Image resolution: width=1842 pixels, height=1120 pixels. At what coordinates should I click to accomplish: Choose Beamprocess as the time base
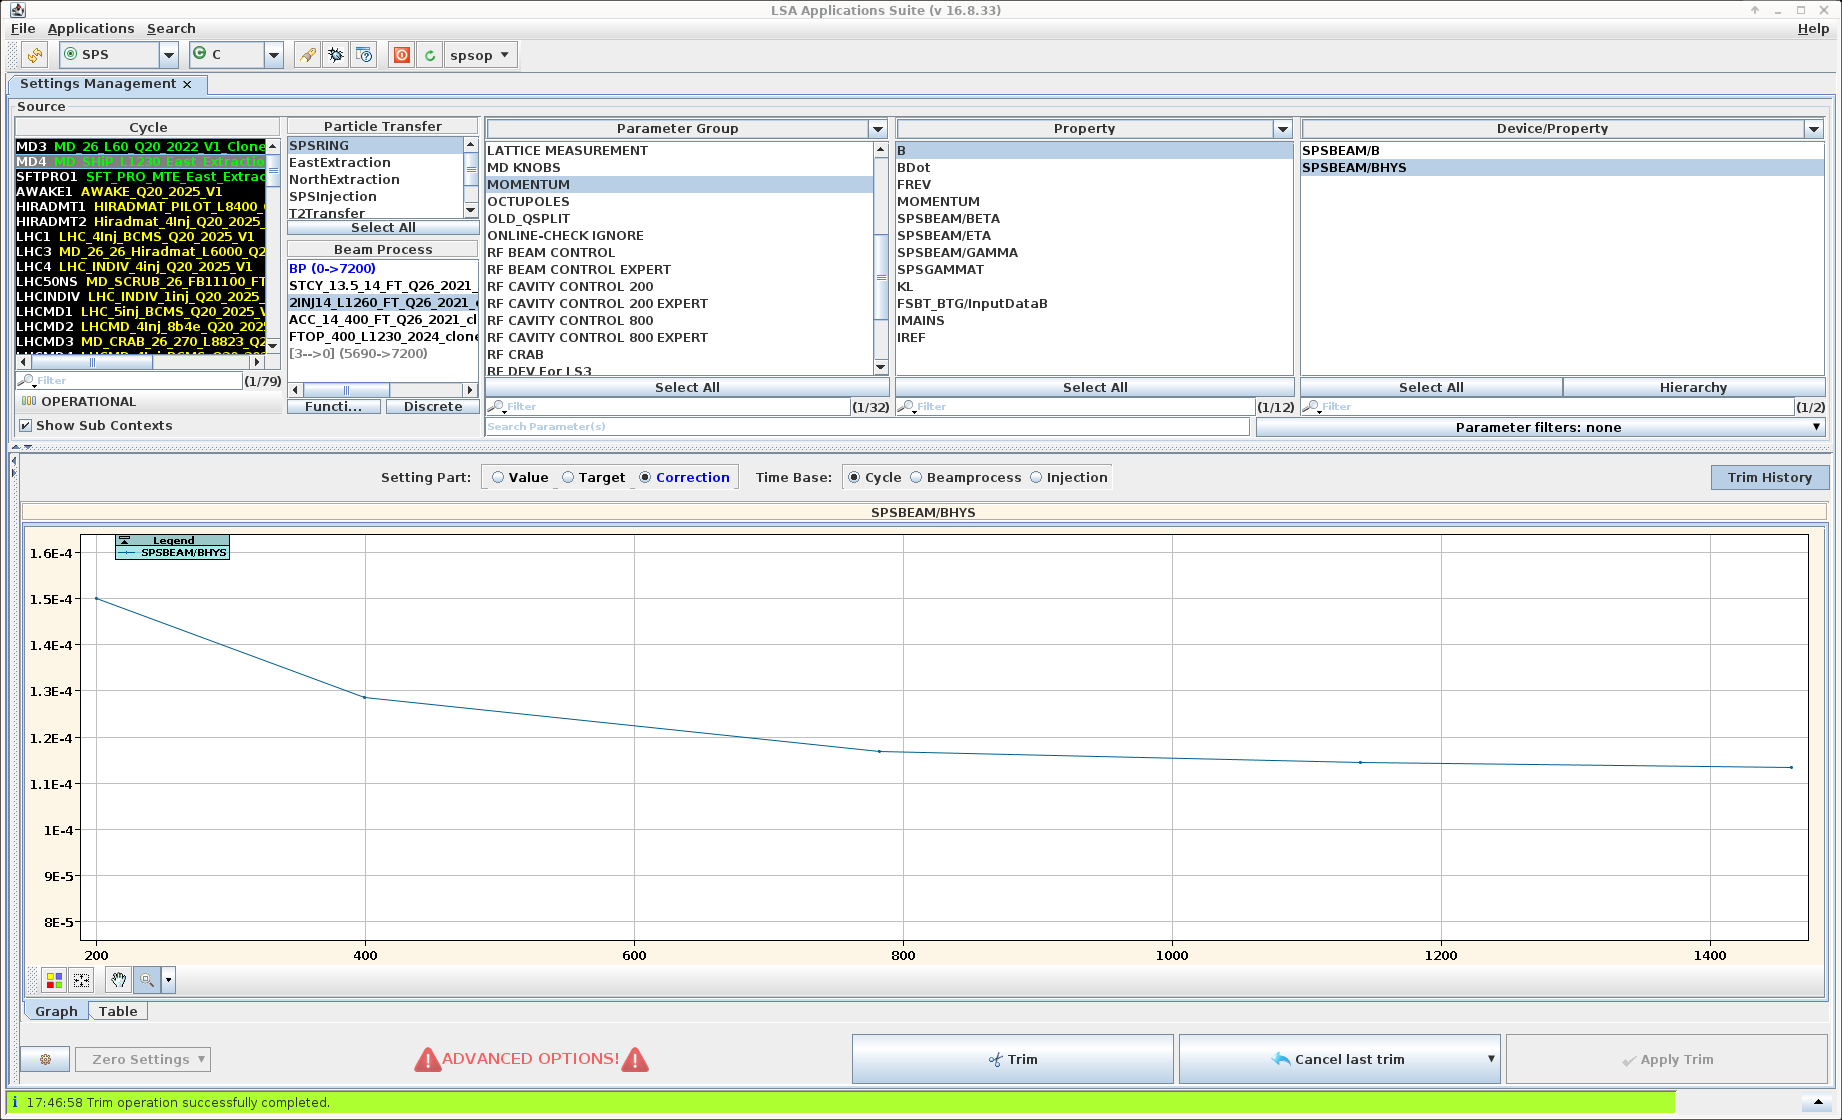coord(916,478)
